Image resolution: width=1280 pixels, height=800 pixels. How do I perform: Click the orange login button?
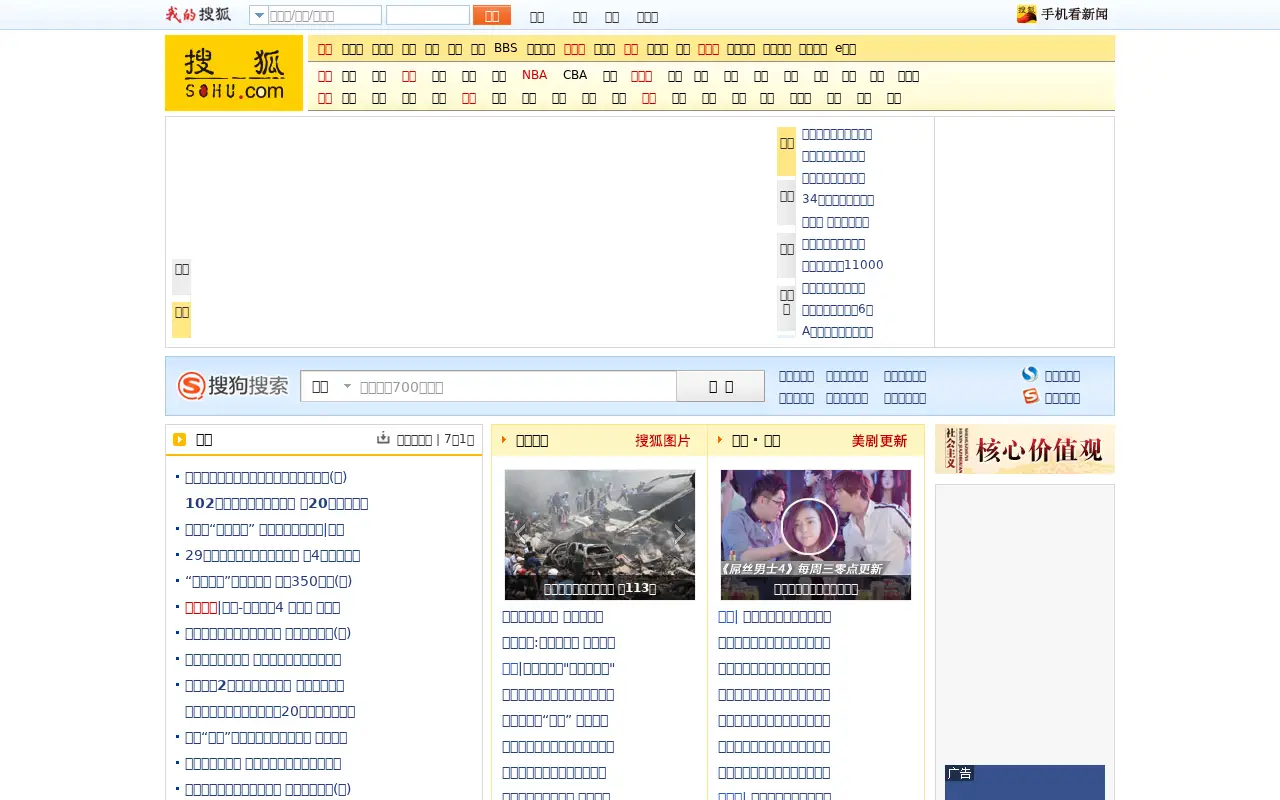[x=492, y=15]
